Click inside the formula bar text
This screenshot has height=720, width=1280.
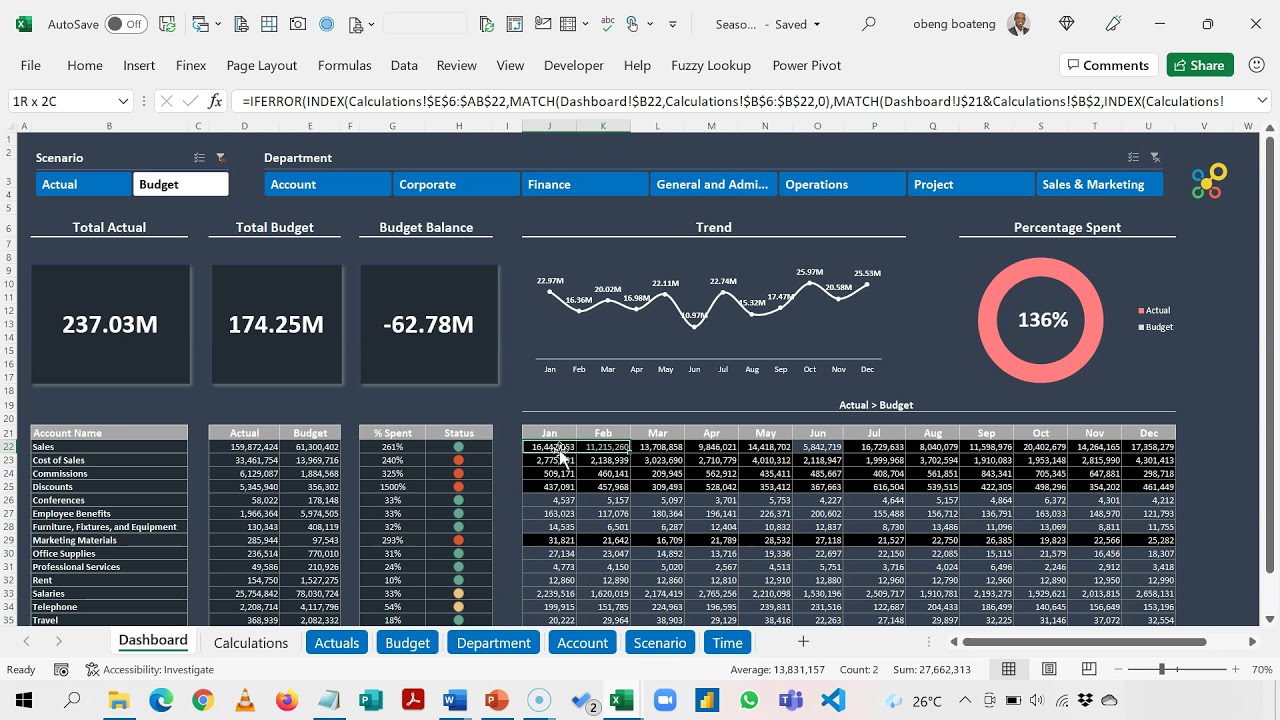pyautogui.click(x=740, y=101)
